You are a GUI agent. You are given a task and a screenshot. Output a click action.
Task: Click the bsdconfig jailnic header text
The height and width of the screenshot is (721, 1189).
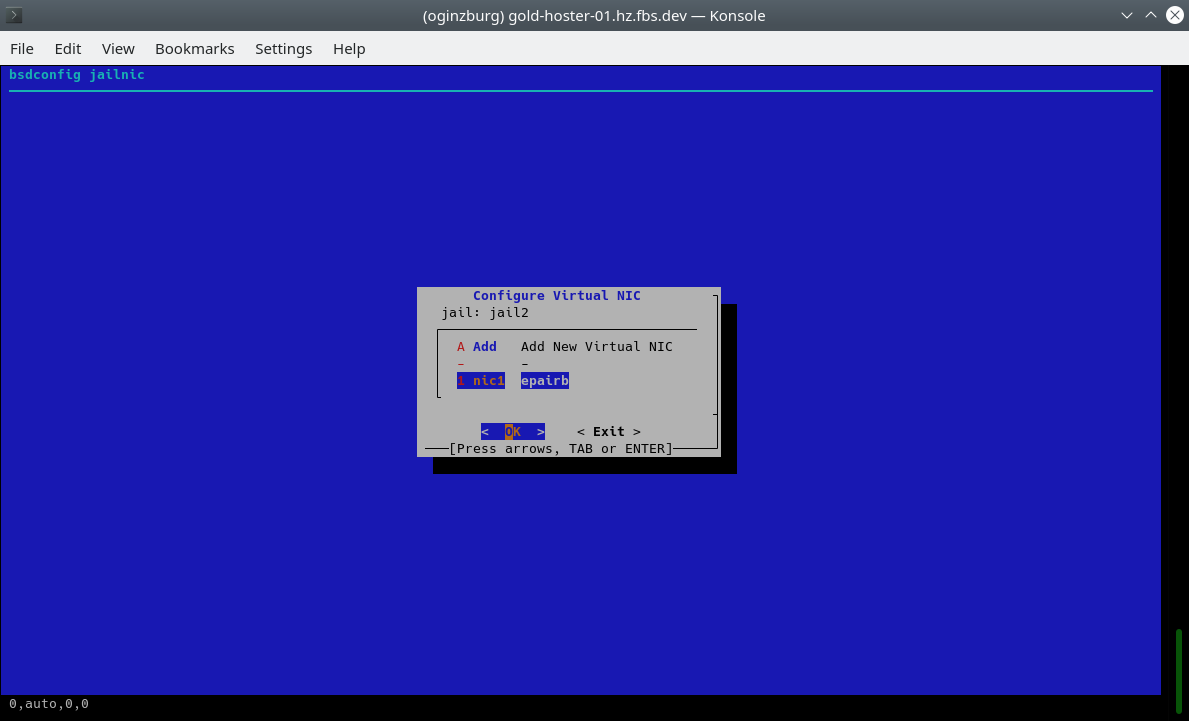(77, 74)
